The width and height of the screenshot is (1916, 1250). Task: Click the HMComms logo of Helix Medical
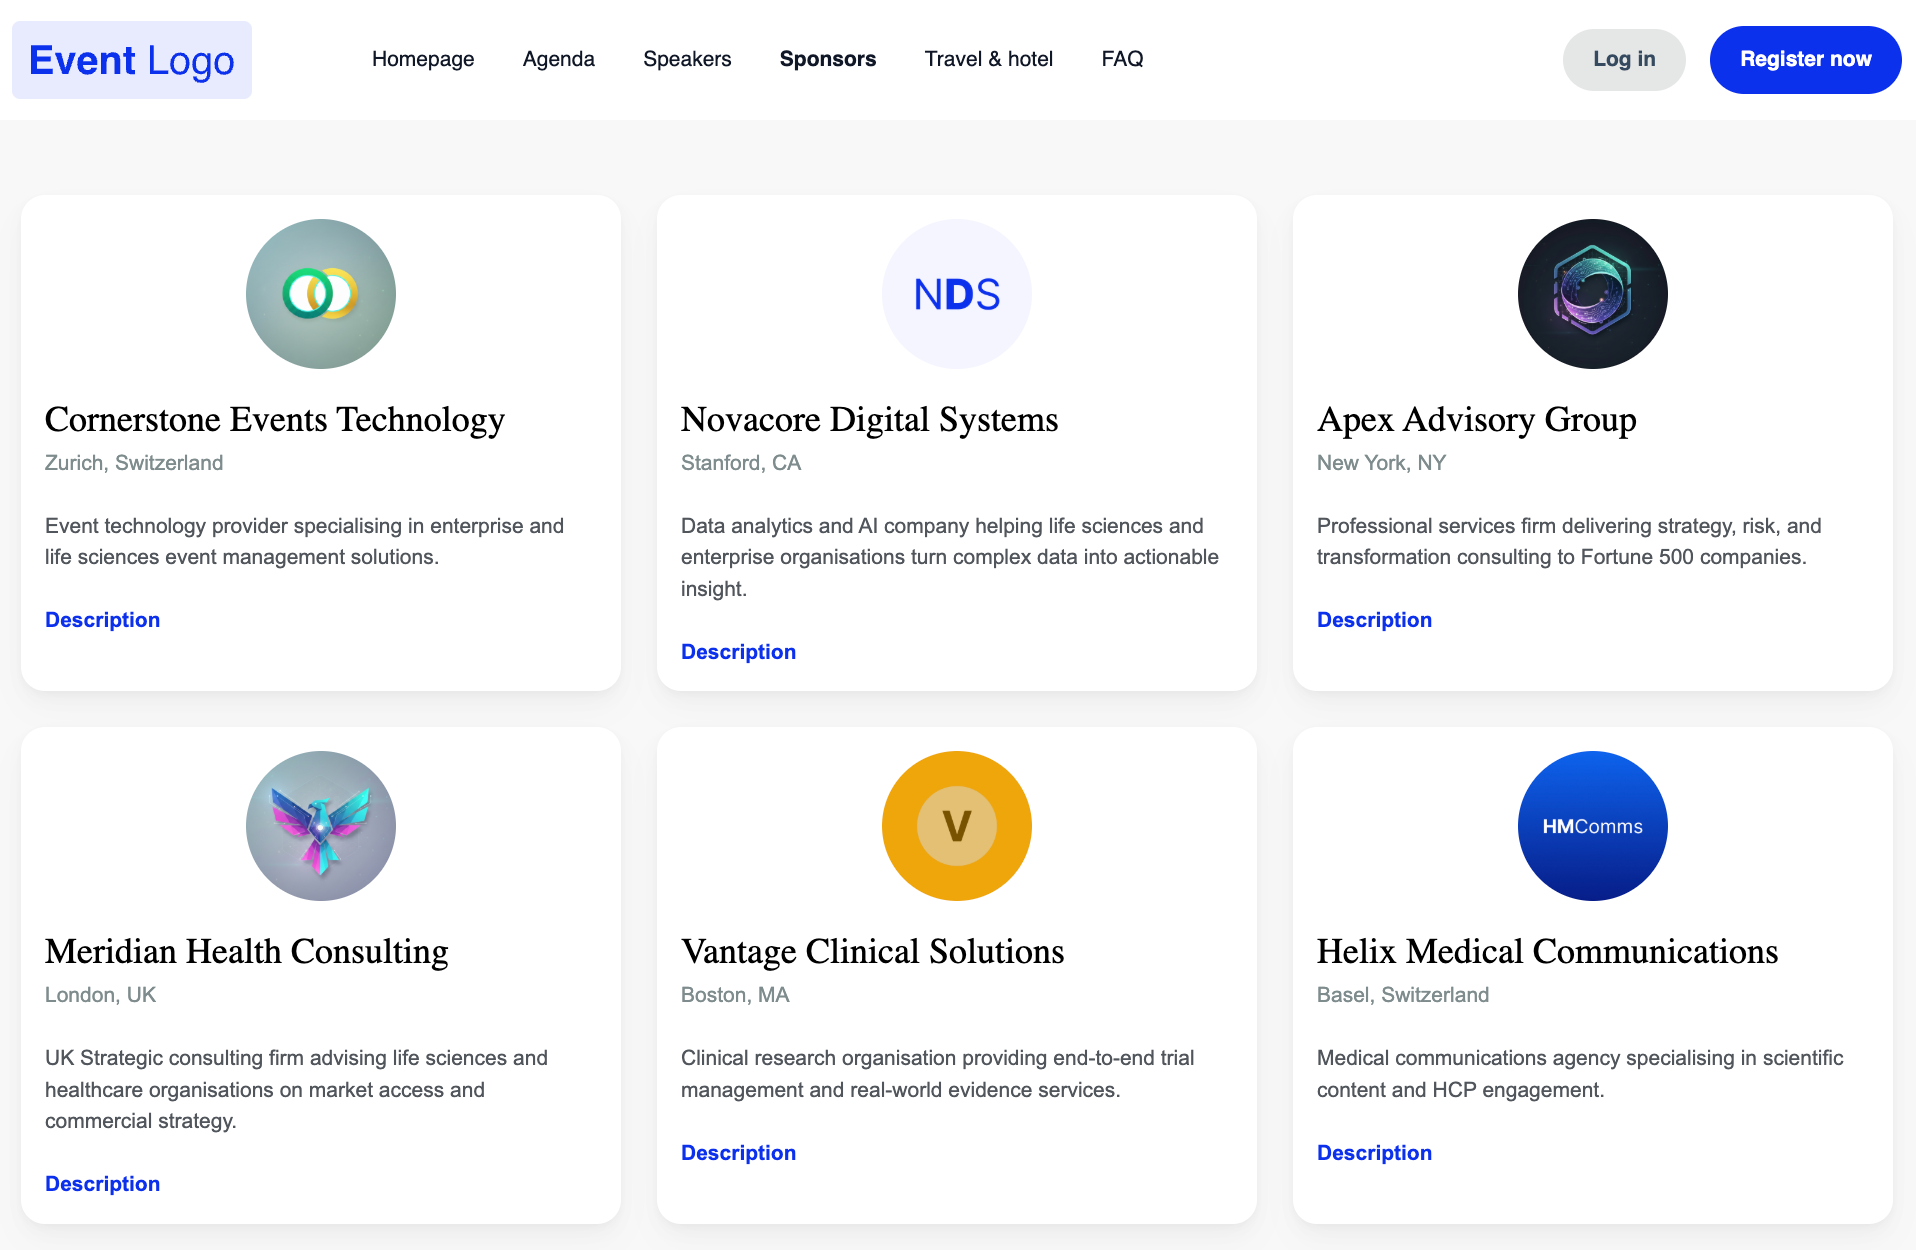[1593, 826]
